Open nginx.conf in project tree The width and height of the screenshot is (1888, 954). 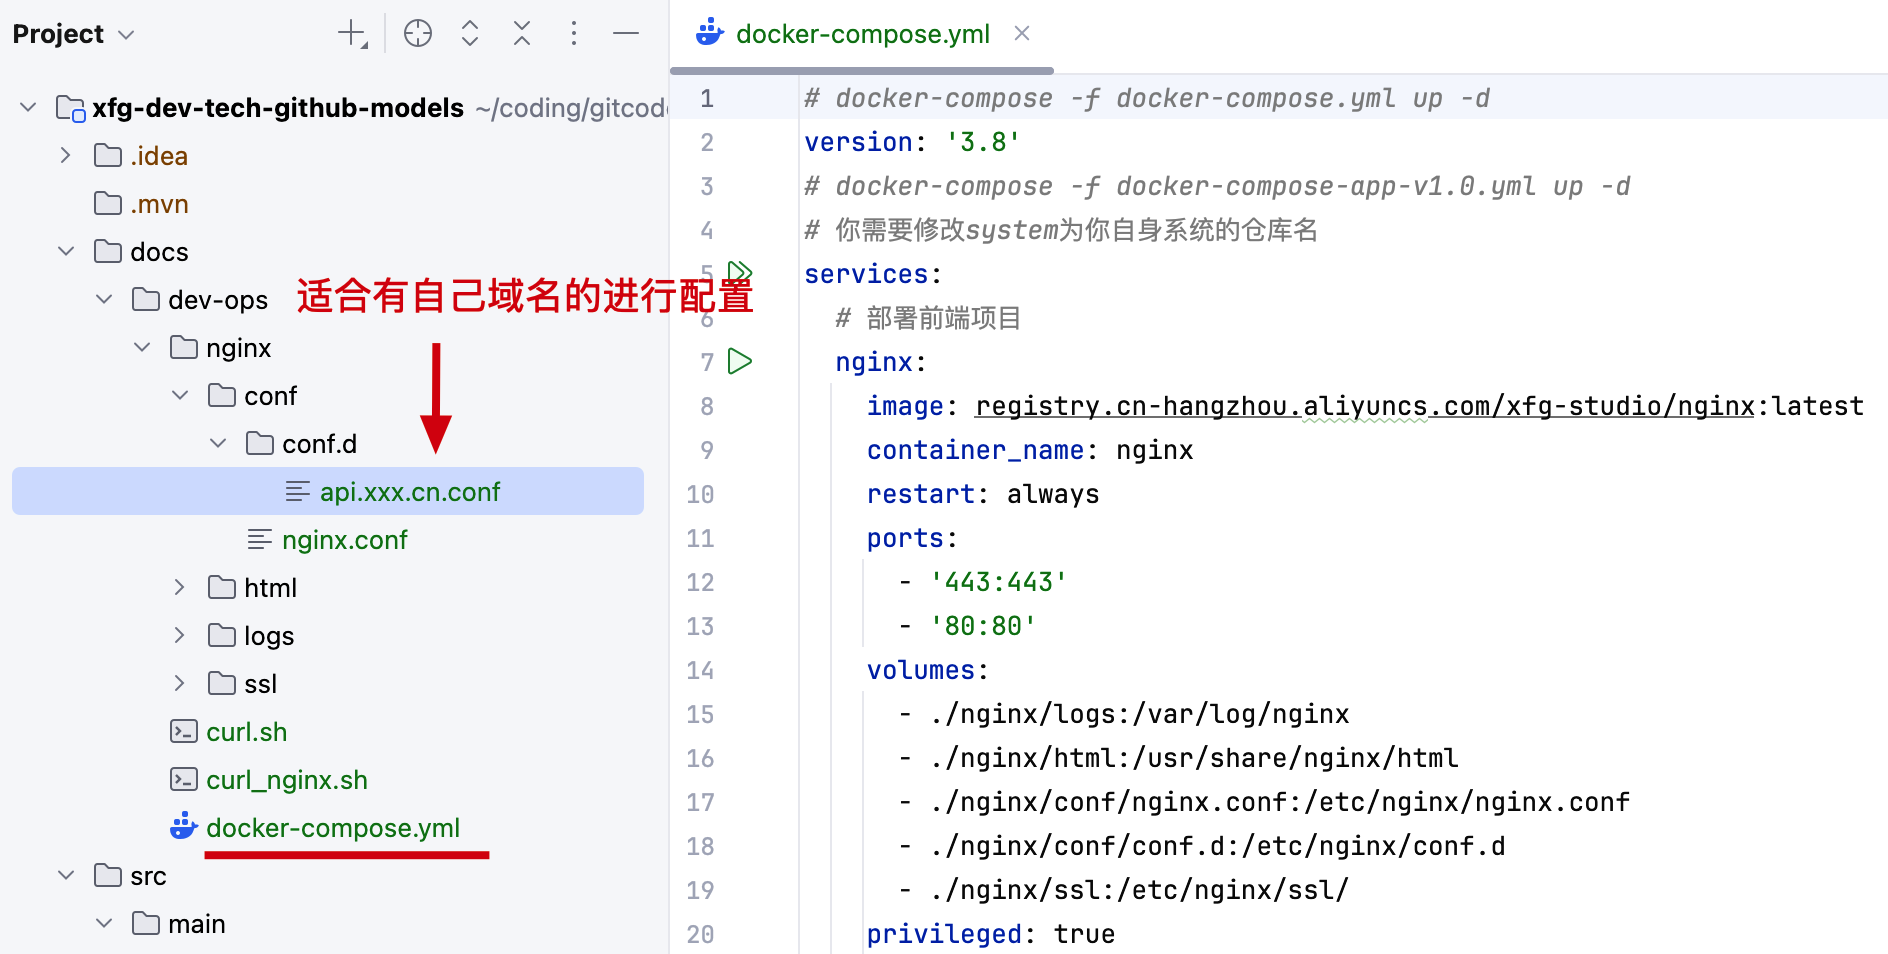click(344, 540)
